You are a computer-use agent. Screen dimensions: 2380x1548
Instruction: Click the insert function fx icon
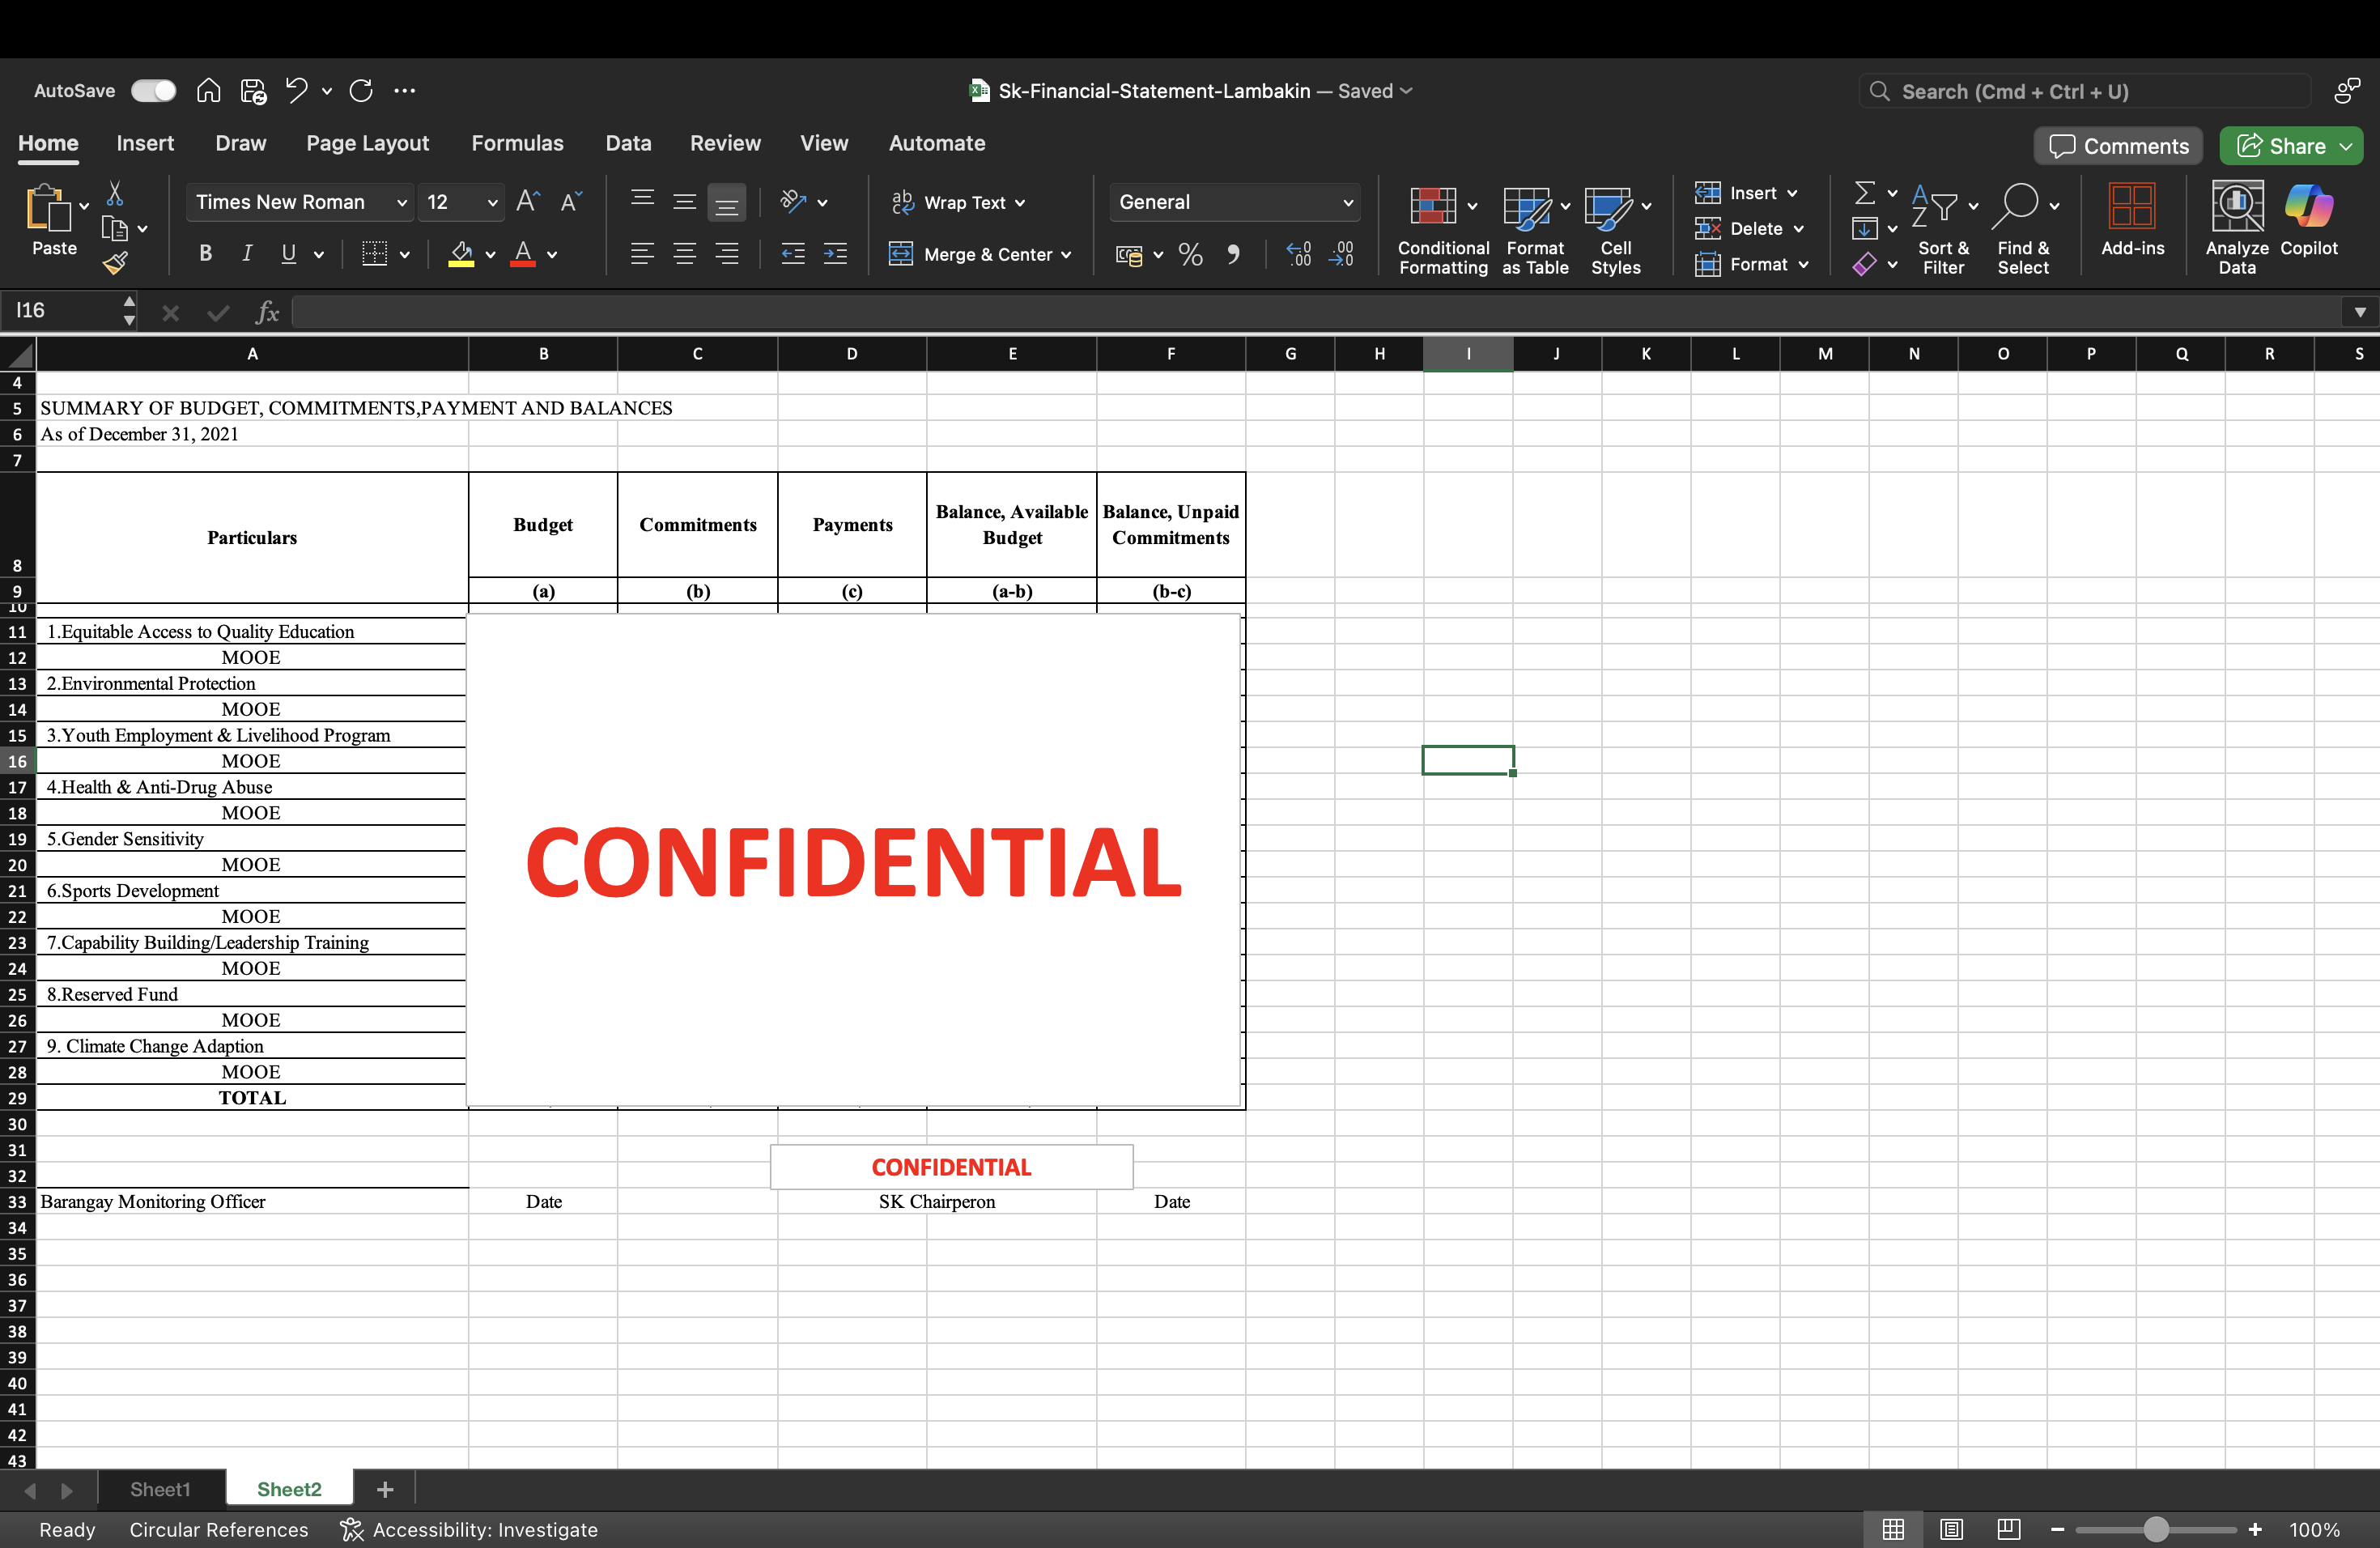[267, 312]
